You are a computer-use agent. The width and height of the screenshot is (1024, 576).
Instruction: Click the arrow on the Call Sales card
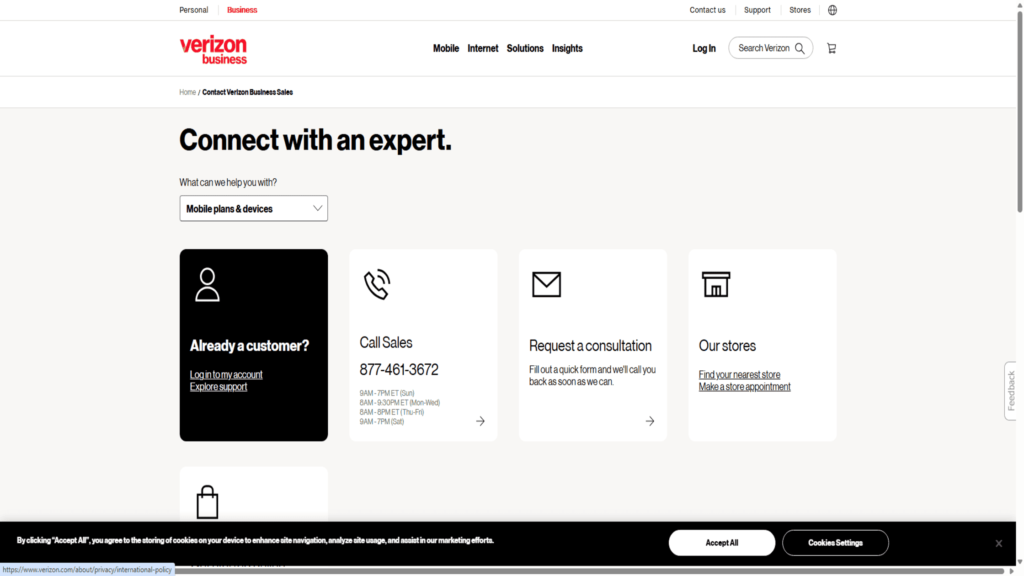[x=480, y=421]
